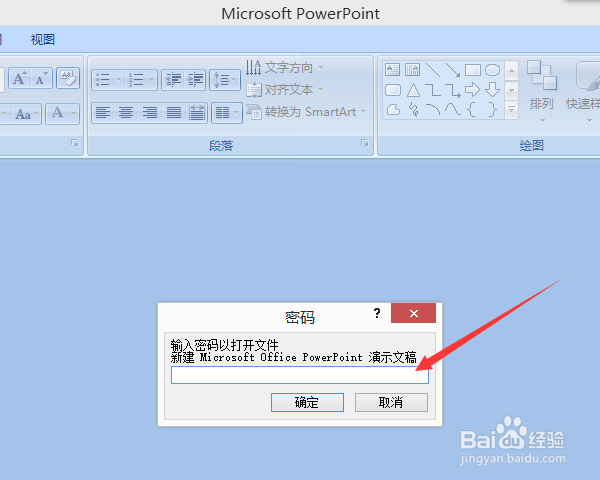Increase the list indent level
The image size is (600, 480).
[195, 80]
